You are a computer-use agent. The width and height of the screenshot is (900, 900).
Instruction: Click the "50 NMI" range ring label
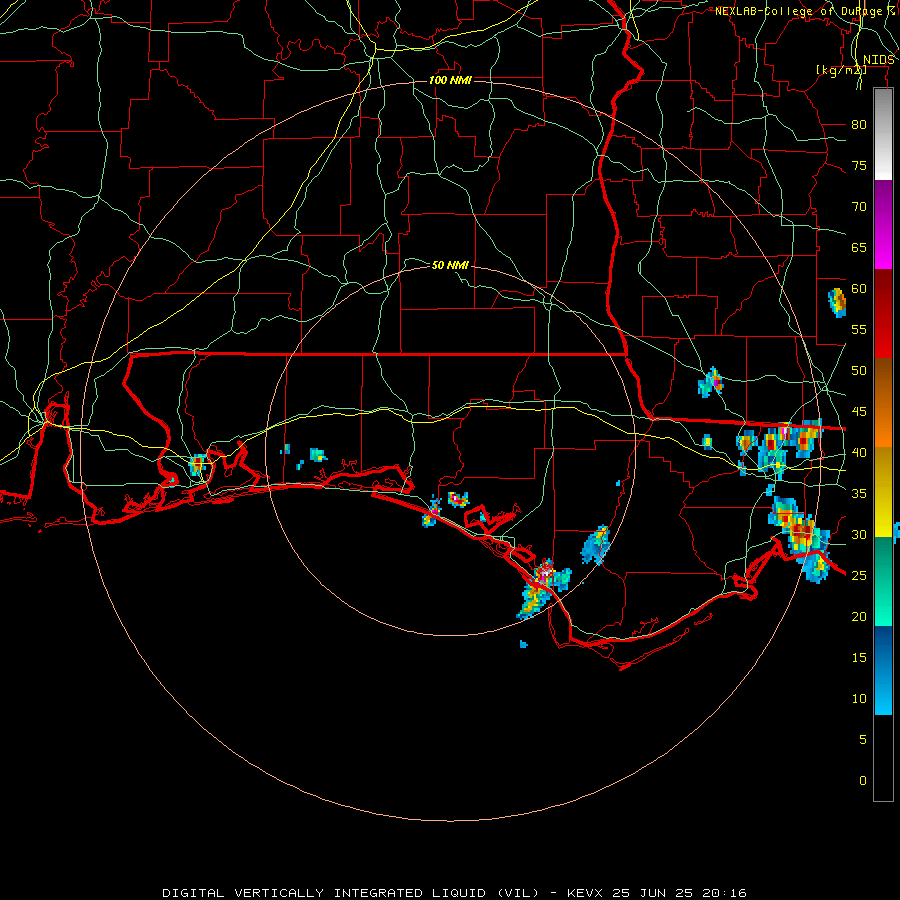[x=450, y=265]
